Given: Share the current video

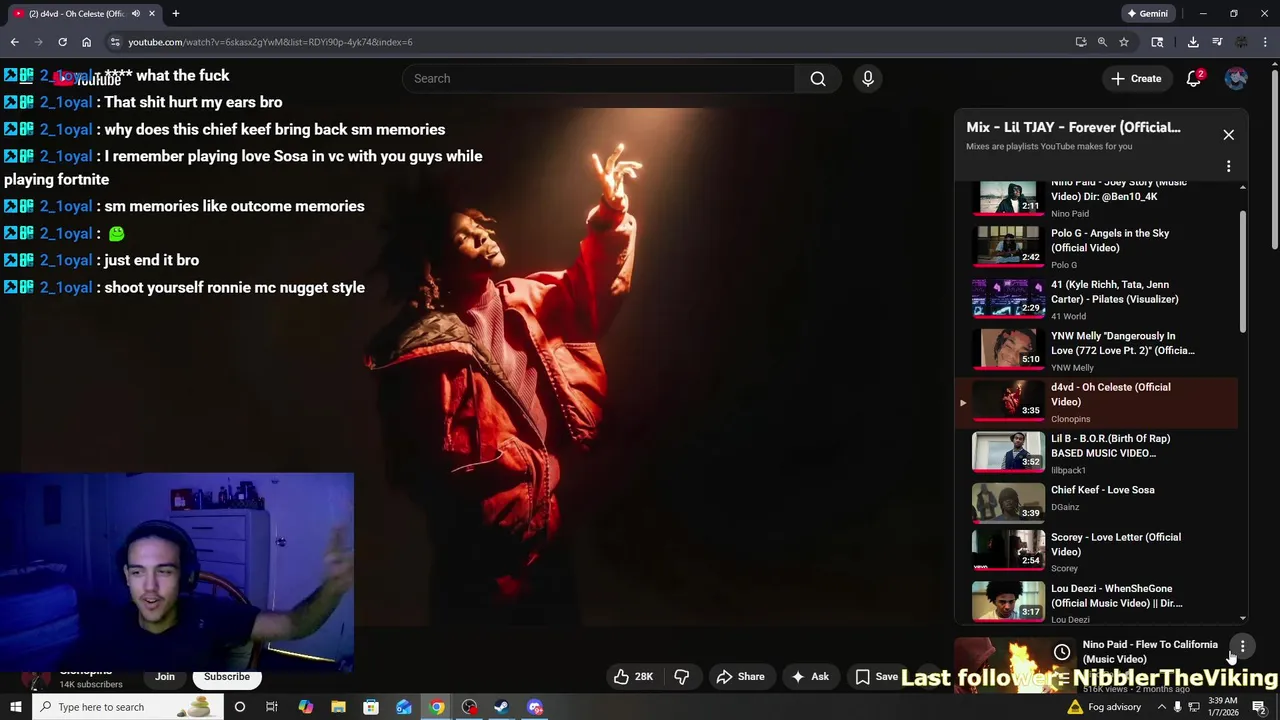Looking at the screenshot, I should (741, 677).
